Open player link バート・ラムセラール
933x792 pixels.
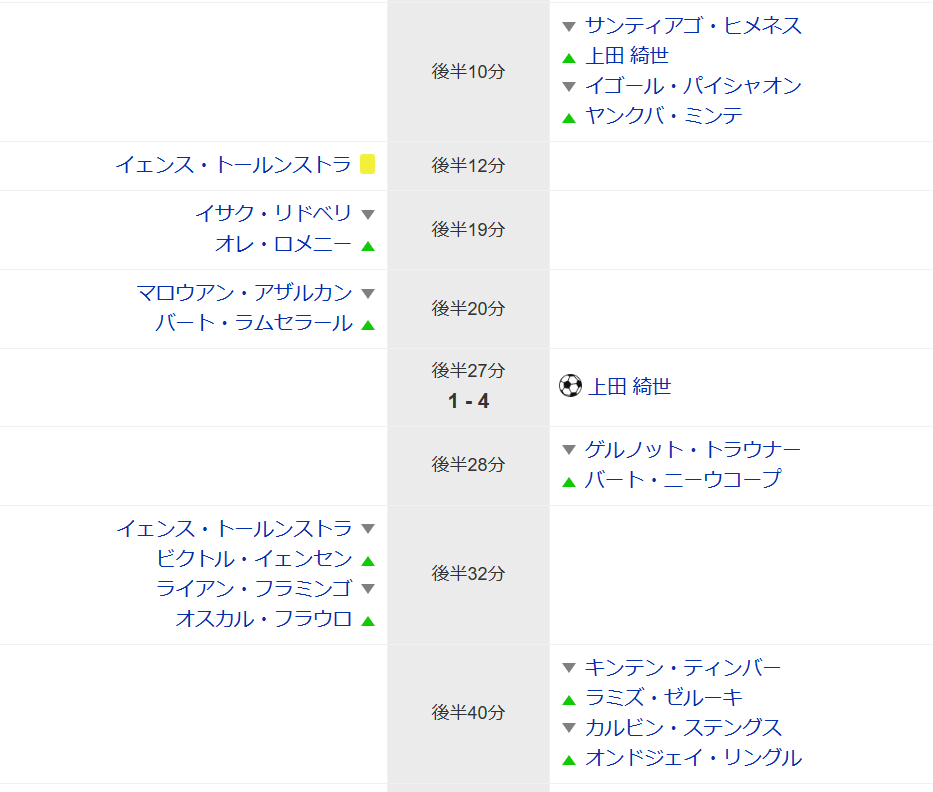[253, 323]
